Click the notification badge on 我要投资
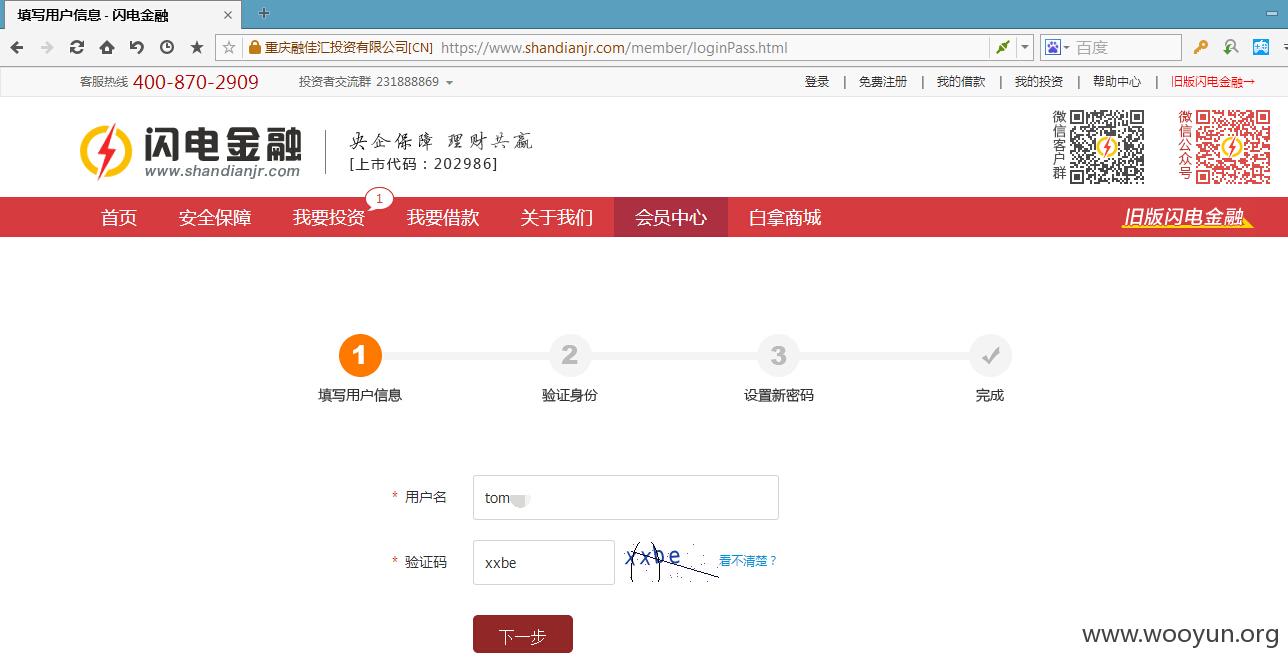Screen dimensions: 1288x663 pos(379,198)
